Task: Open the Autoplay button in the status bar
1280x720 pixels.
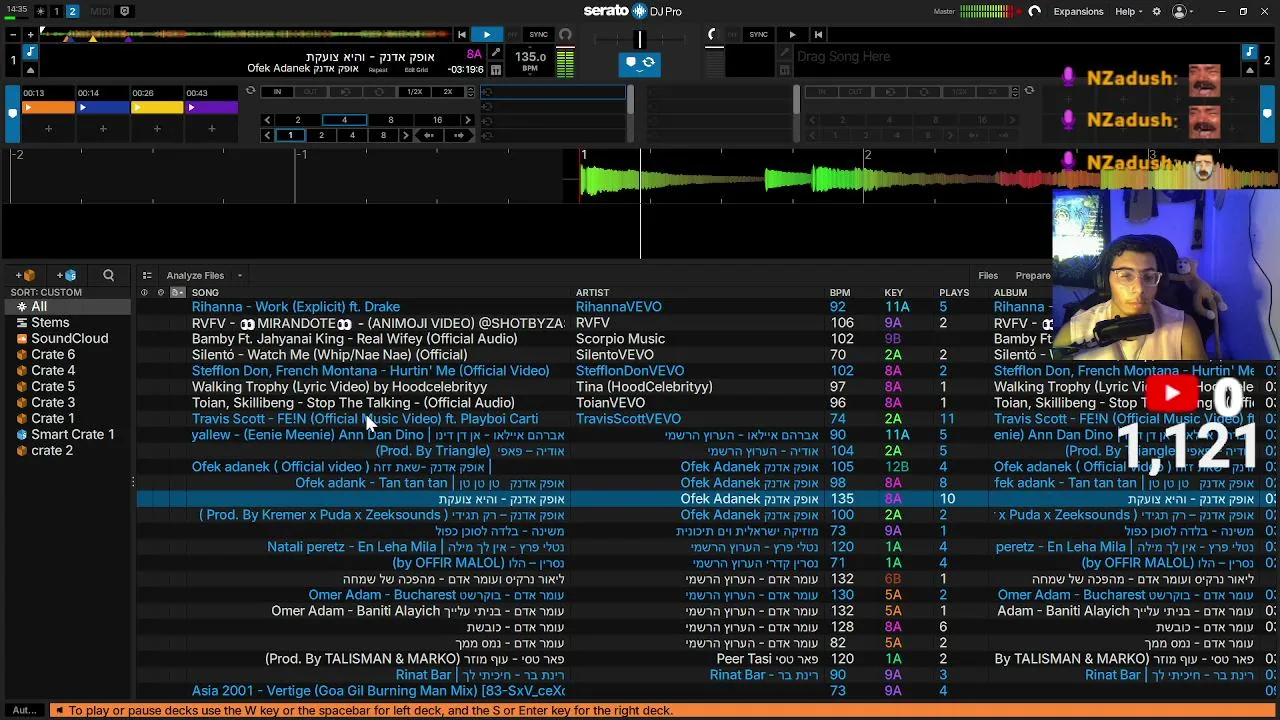Action: coord(24,710)
